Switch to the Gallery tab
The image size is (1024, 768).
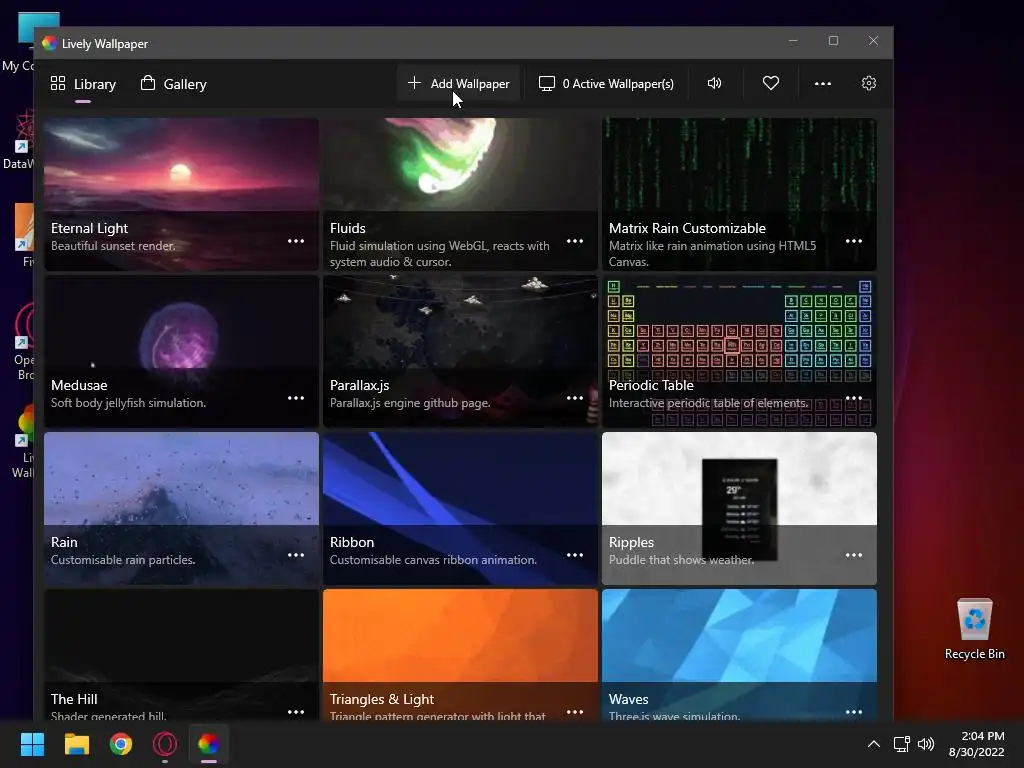[x=174, y=84]
